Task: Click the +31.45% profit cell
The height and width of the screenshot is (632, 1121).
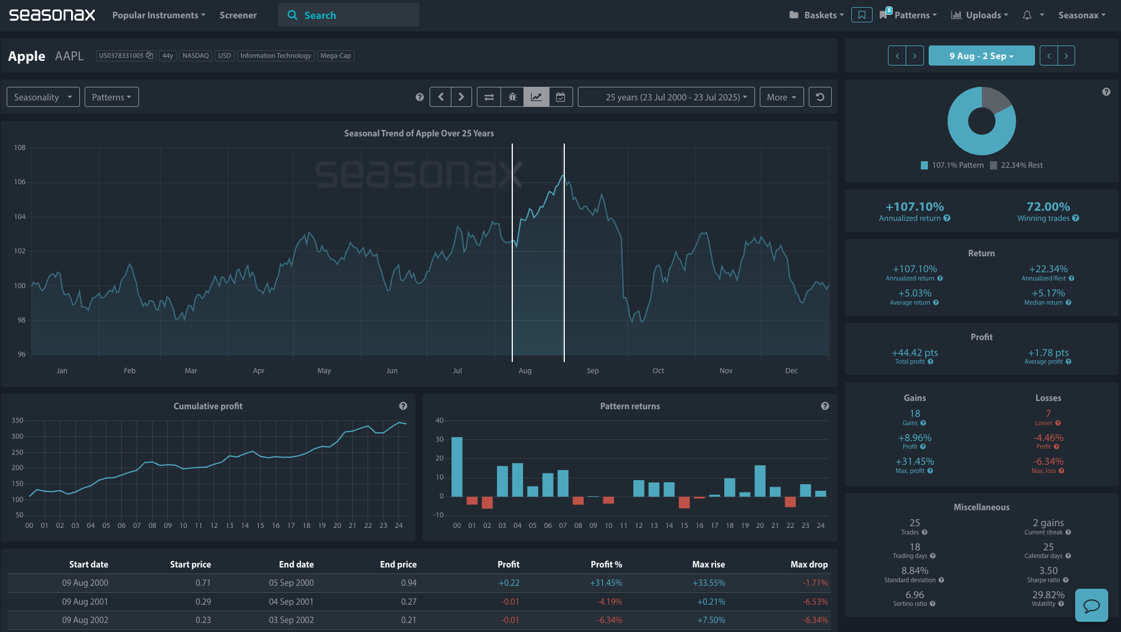Action: (606, 583)
